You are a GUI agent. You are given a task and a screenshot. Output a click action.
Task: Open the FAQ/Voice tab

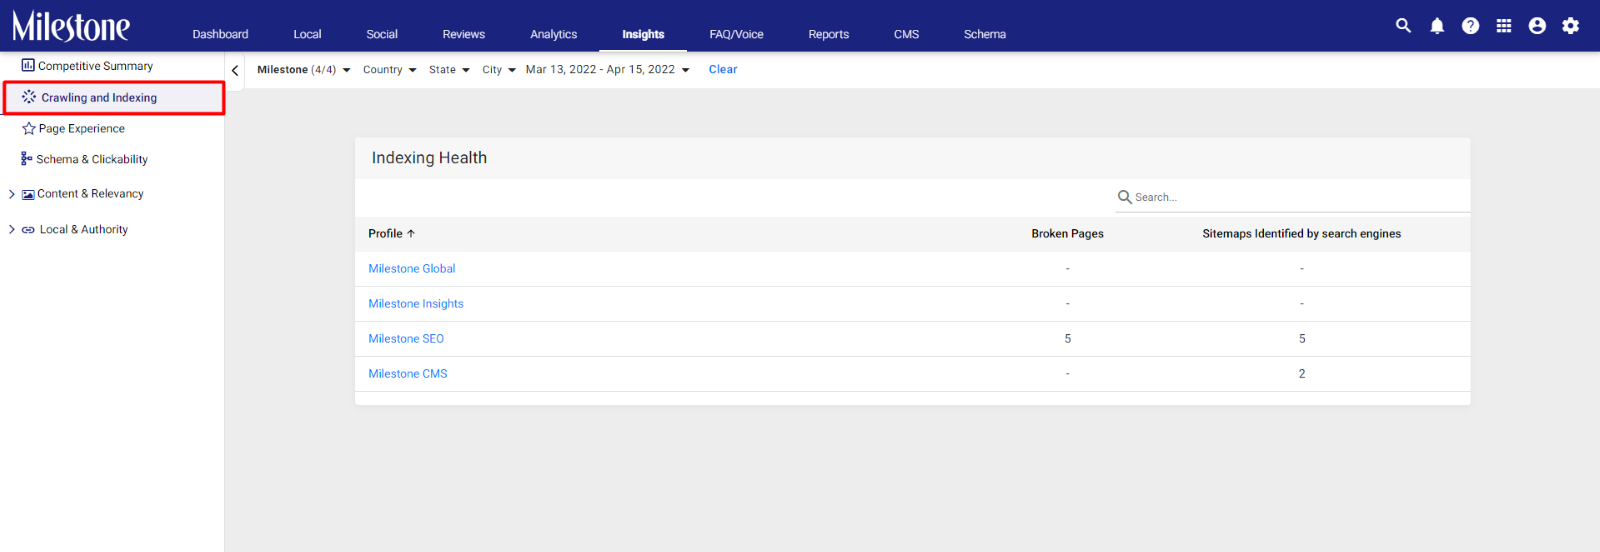(737, 34)
